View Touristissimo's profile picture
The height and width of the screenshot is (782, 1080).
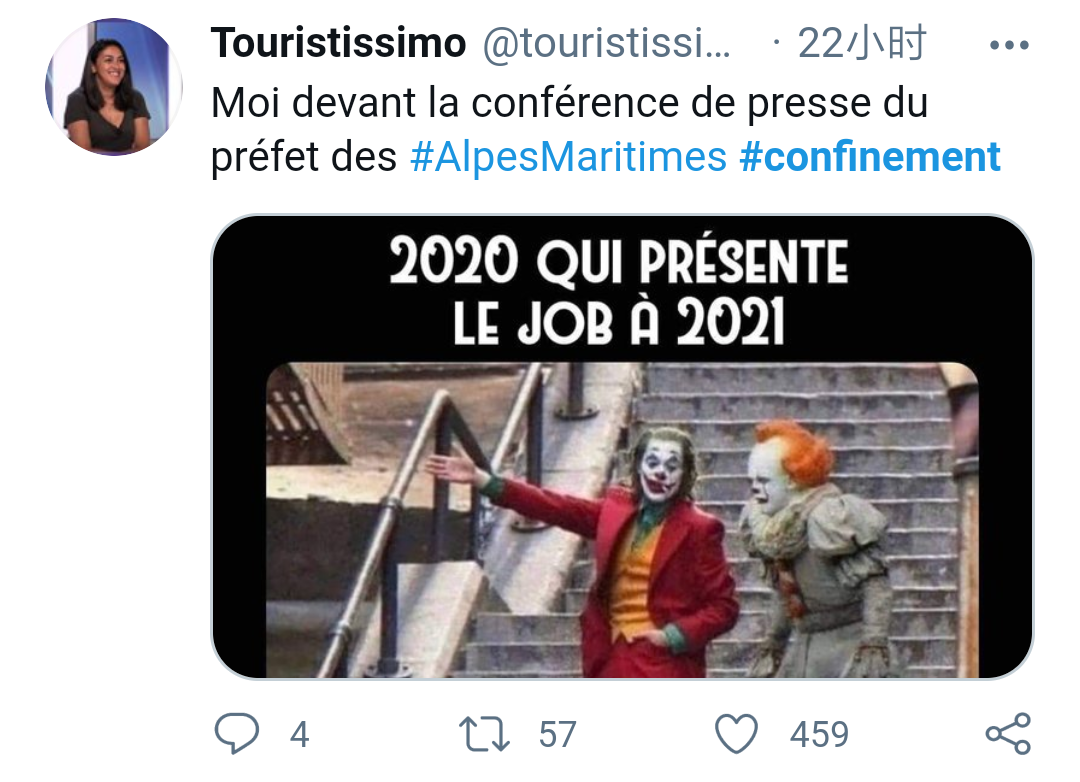click(x=114, y=87)
